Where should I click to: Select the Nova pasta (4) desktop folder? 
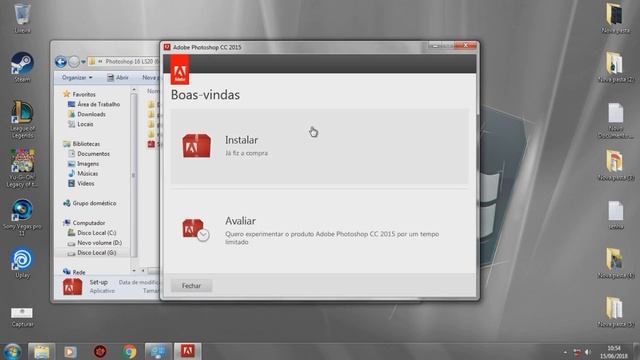(615, 263)
